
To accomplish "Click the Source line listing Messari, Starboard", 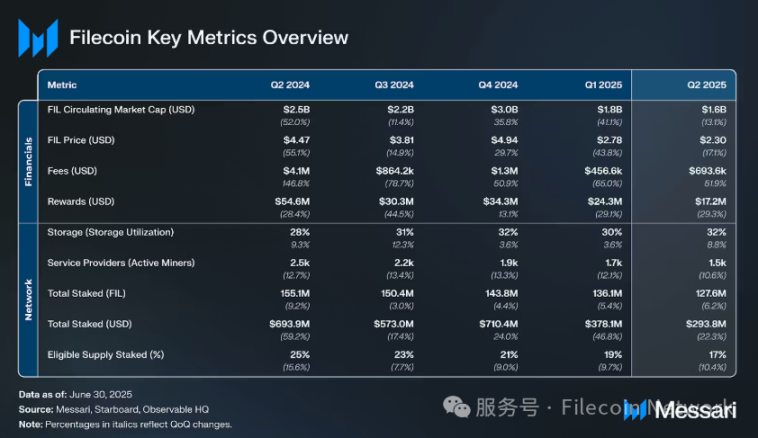I will point(111,410).
